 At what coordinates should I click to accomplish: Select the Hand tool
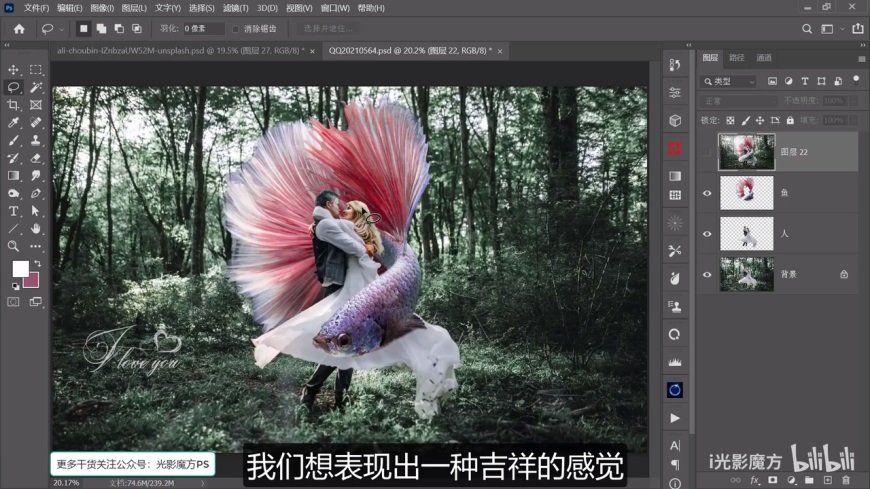click(36, 229)
